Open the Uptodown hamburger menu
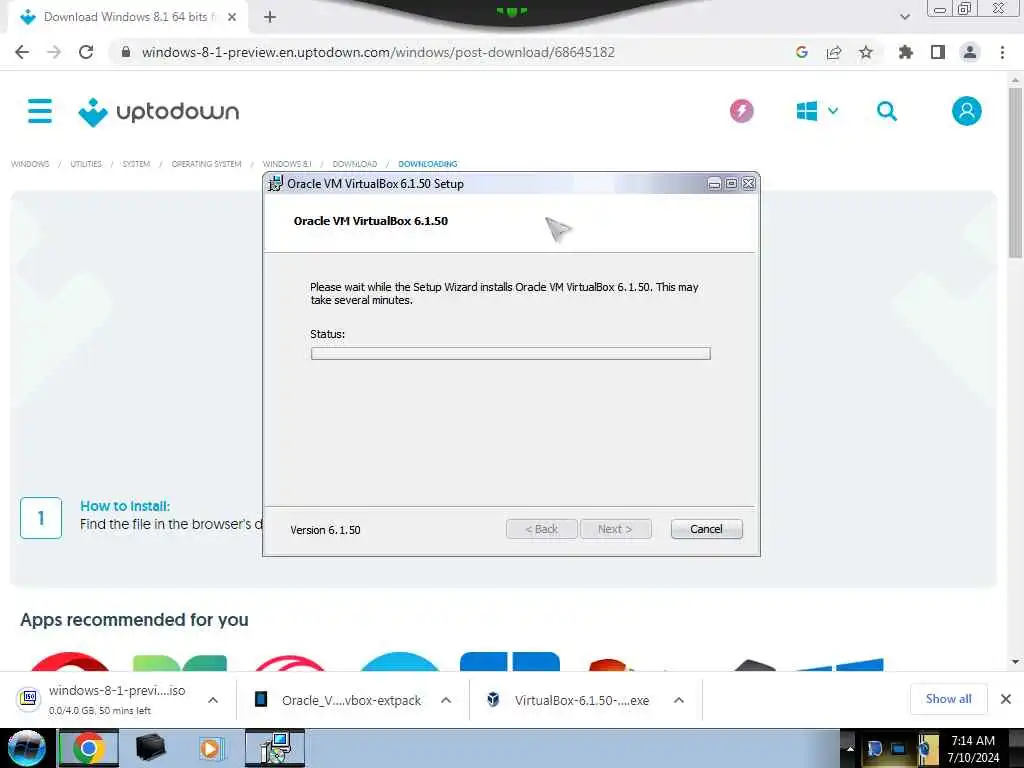This screenshot has height=768, width=1024. tap(40, 111)
